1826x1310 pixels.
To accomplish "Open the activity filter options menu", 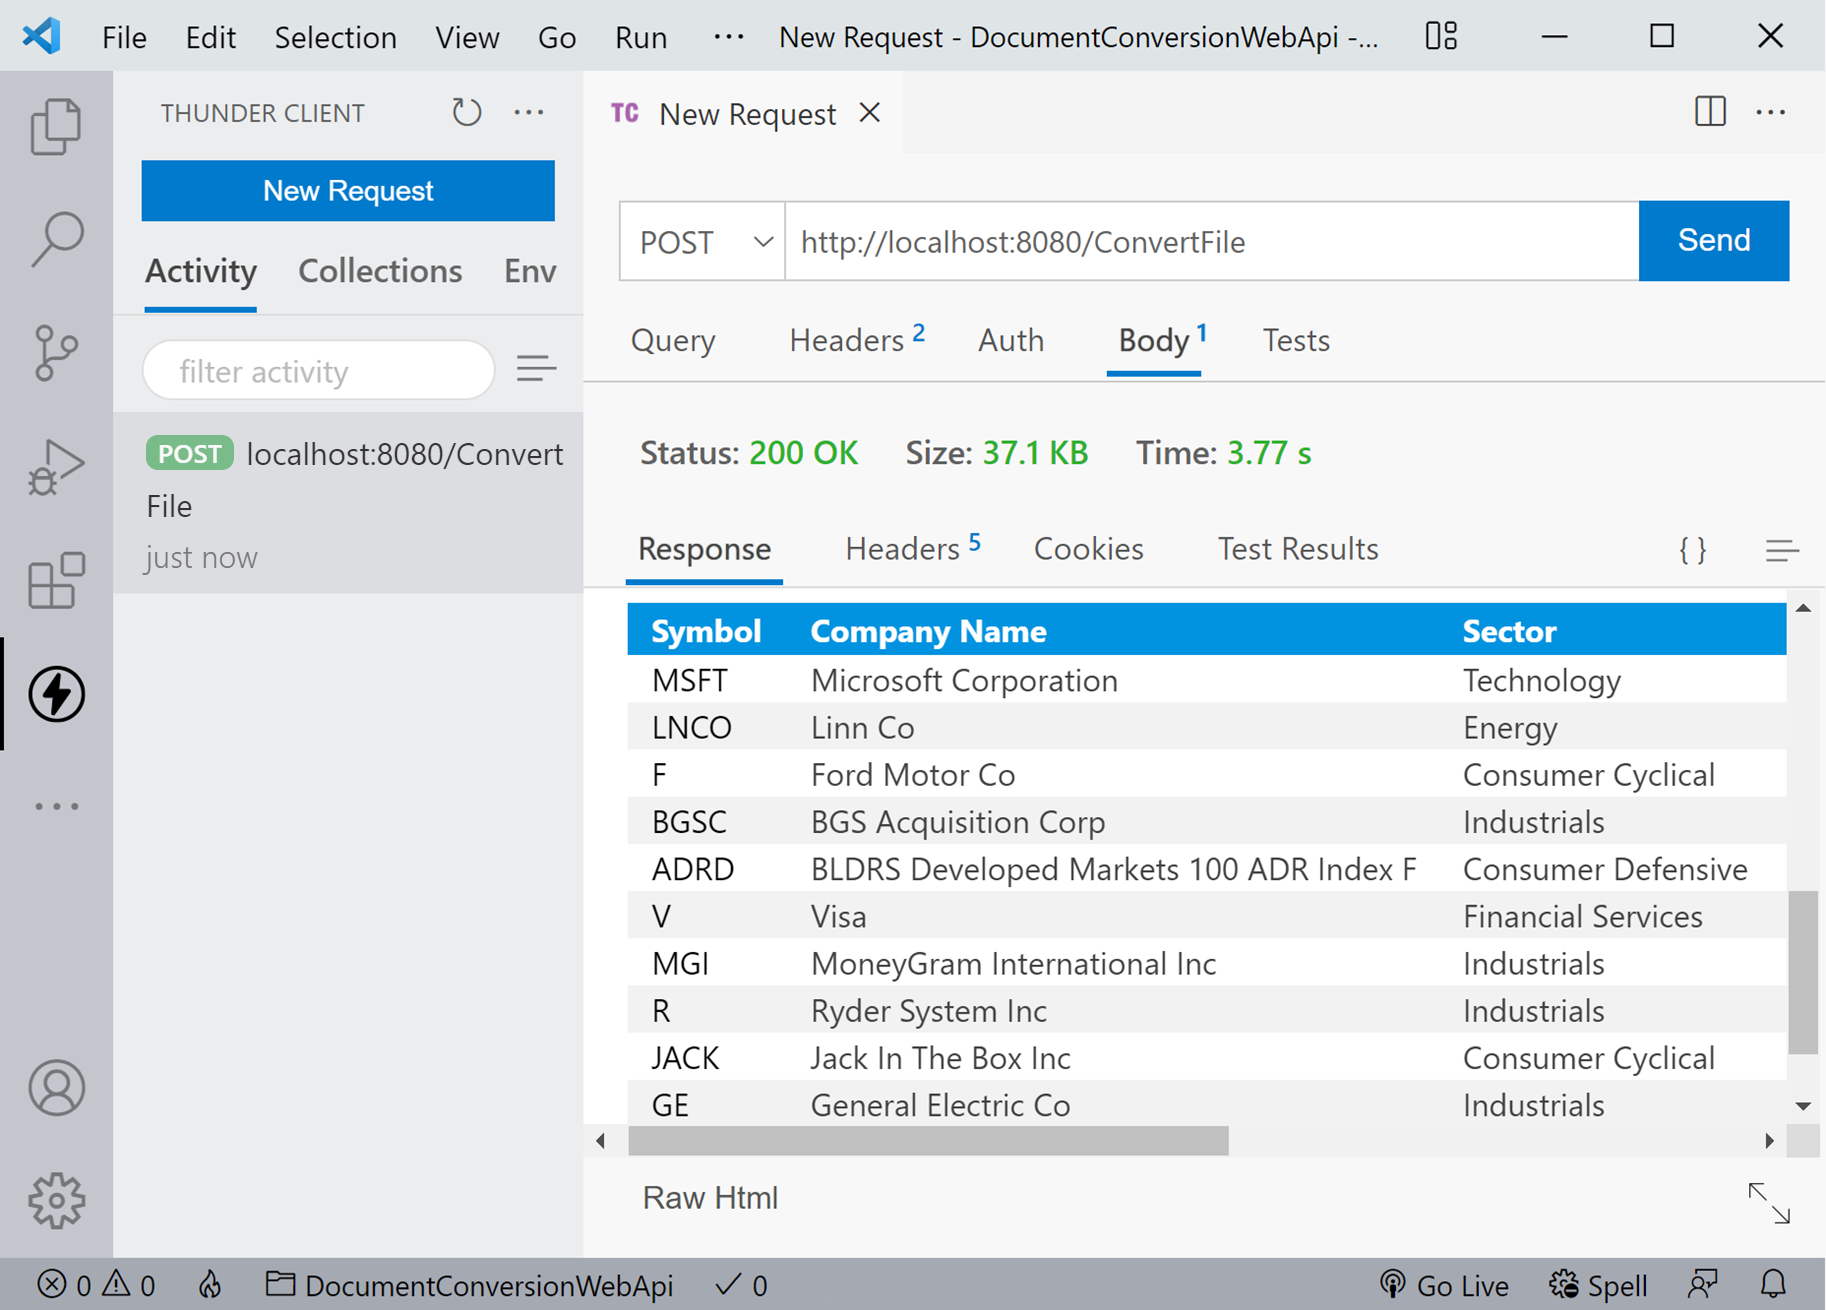I will tap(536, 369).
